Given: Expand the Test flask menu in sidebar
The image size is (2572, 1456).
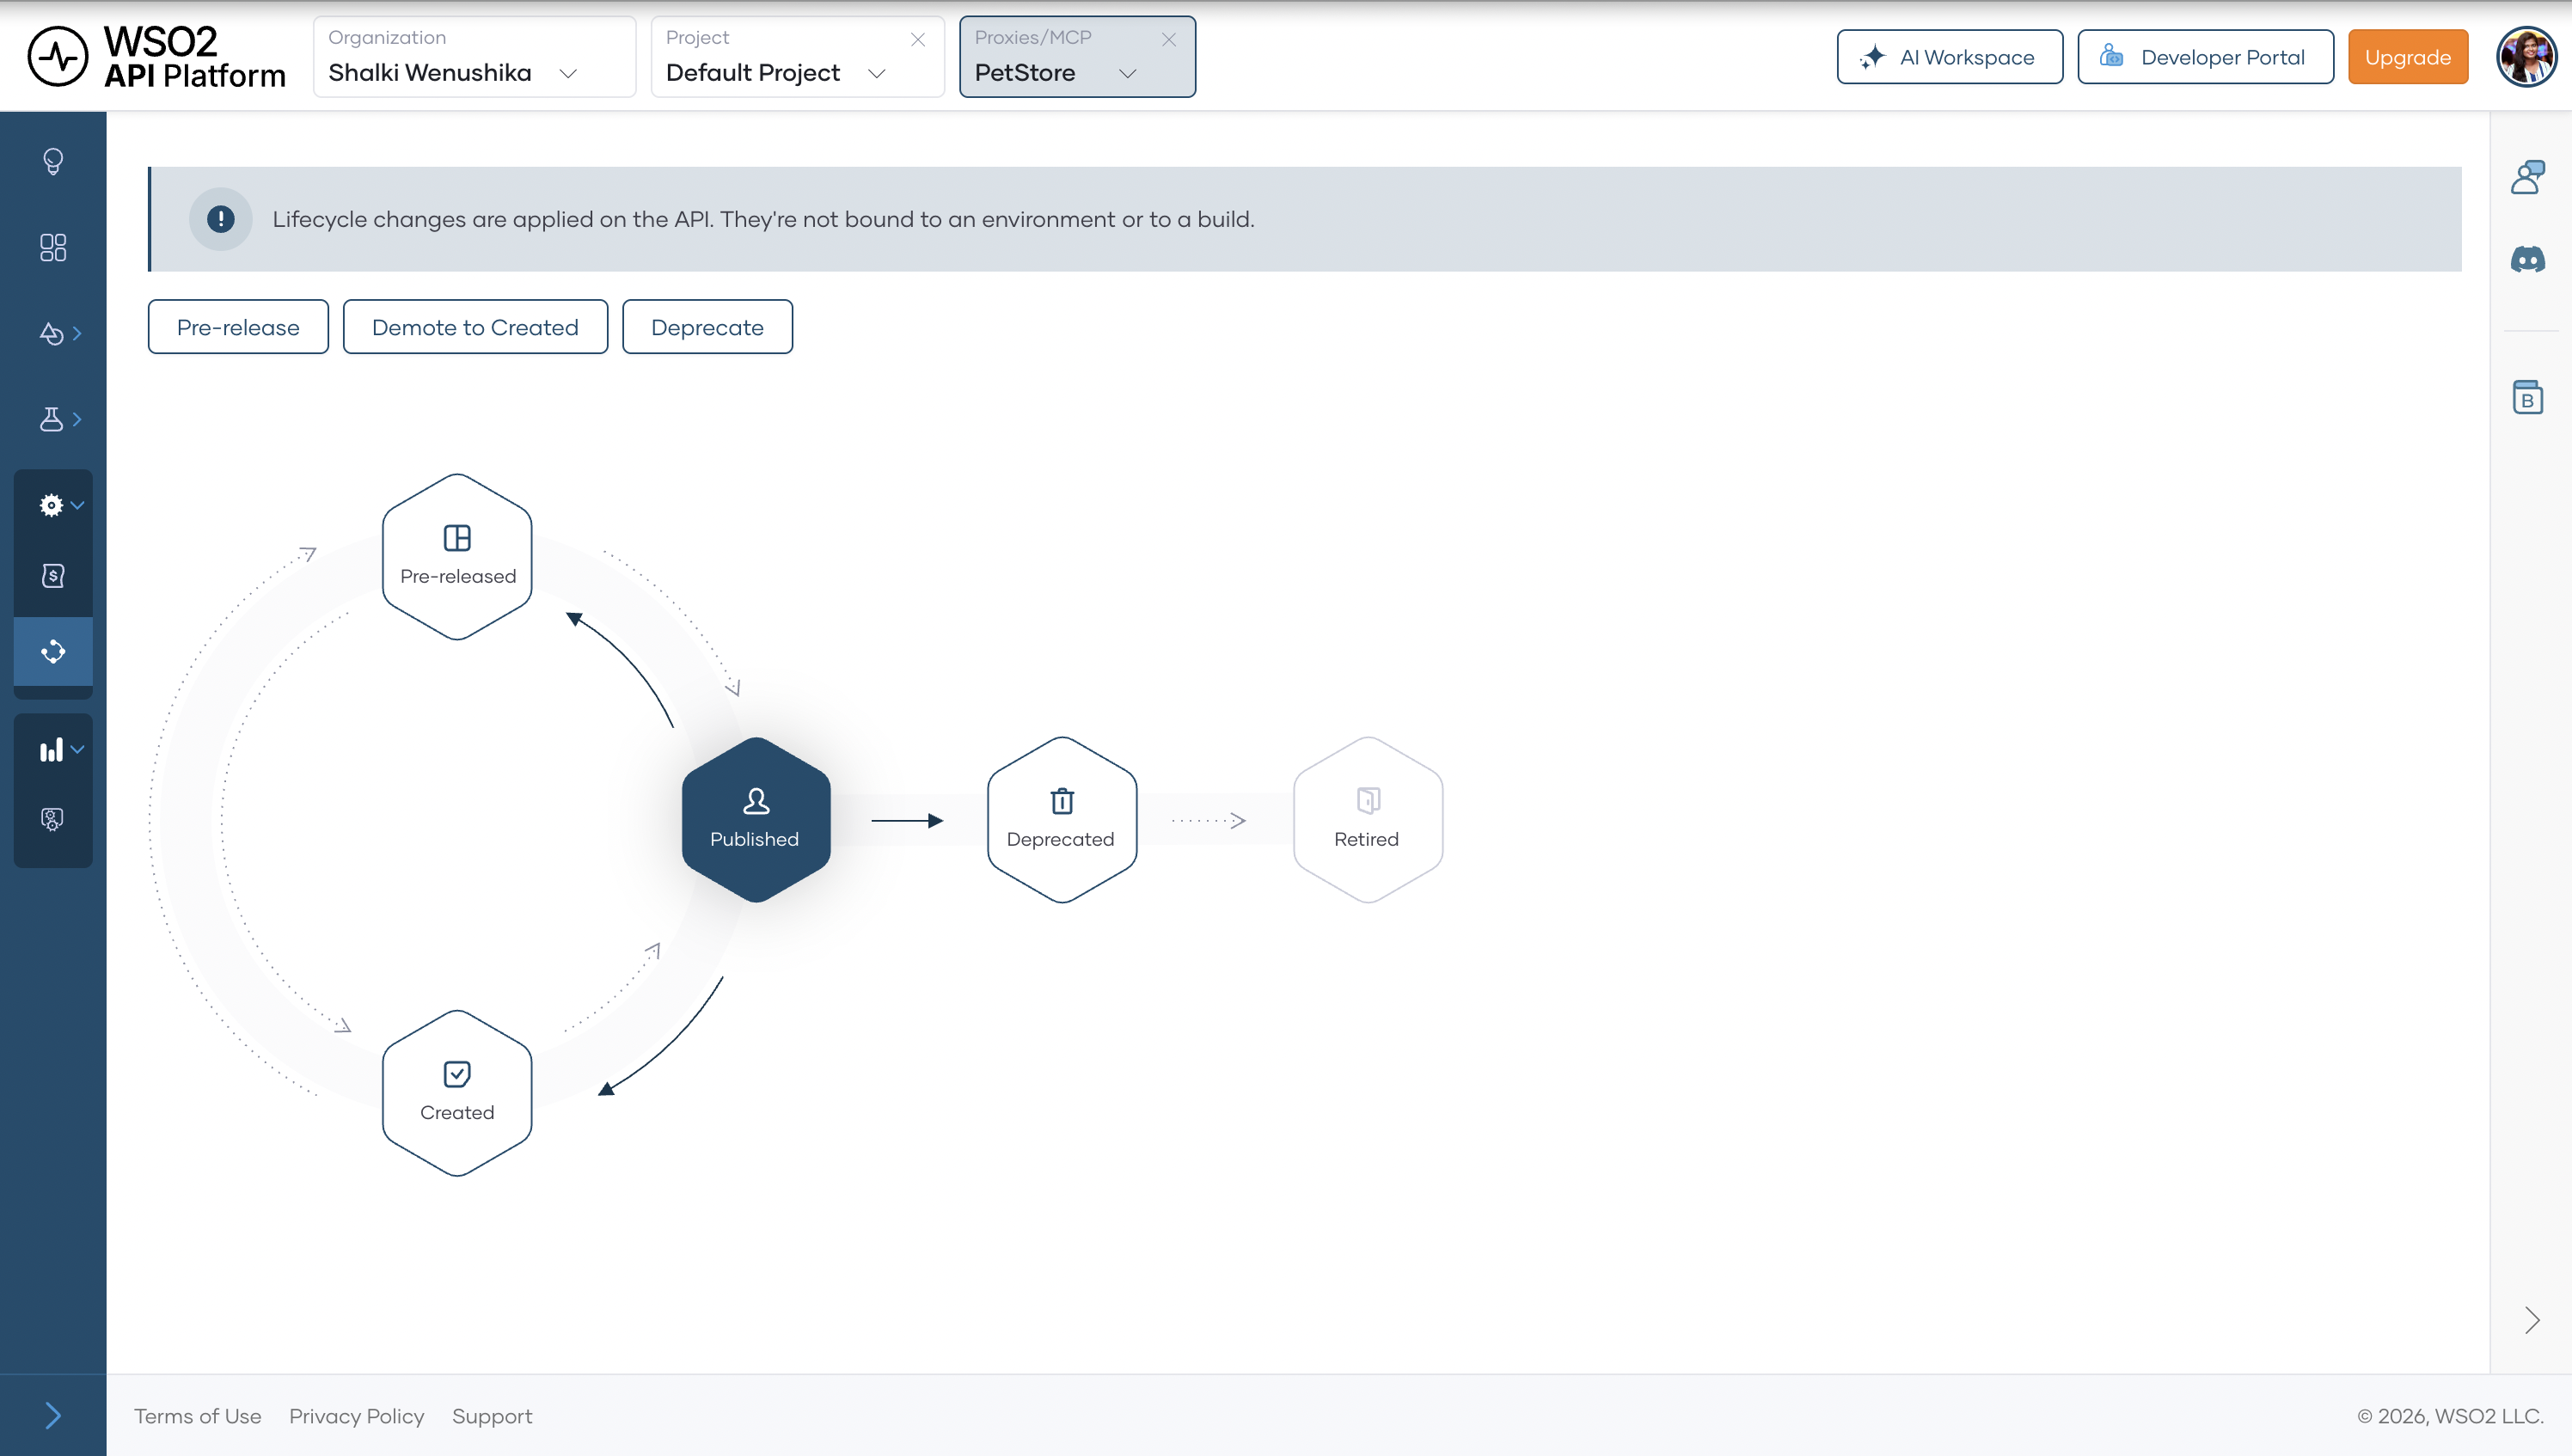Looking at the screenshot, I should pyautogui.click(x=59, y=419).
